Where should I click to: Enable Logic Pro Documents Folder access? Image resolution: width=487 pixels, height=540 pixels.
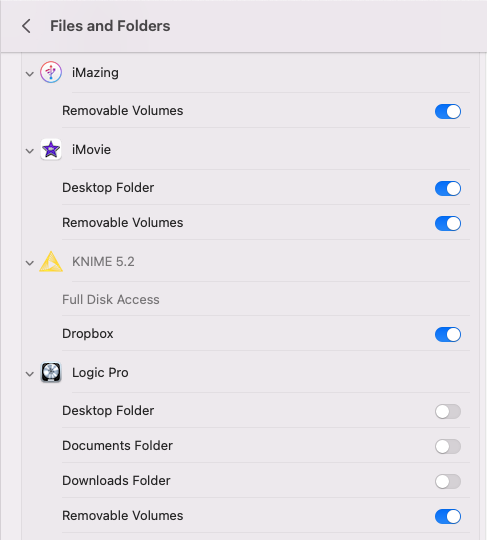[x=448, y=446]
